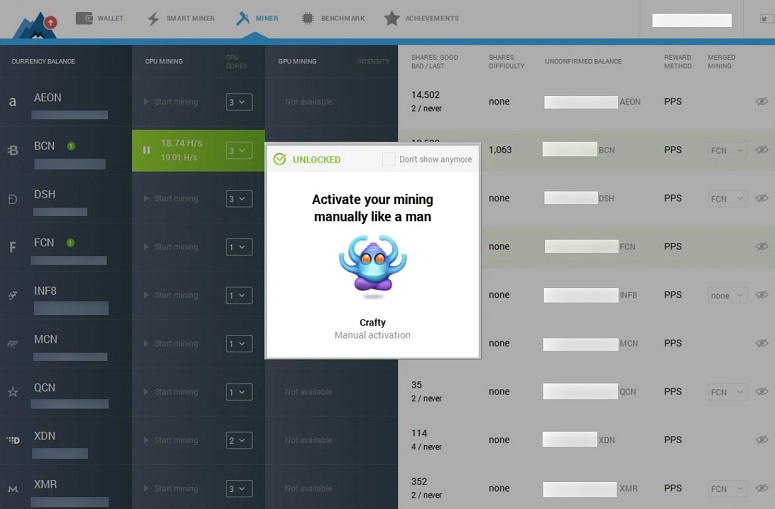Open XDN CPU cores dropdown

[x=239, y=440]
